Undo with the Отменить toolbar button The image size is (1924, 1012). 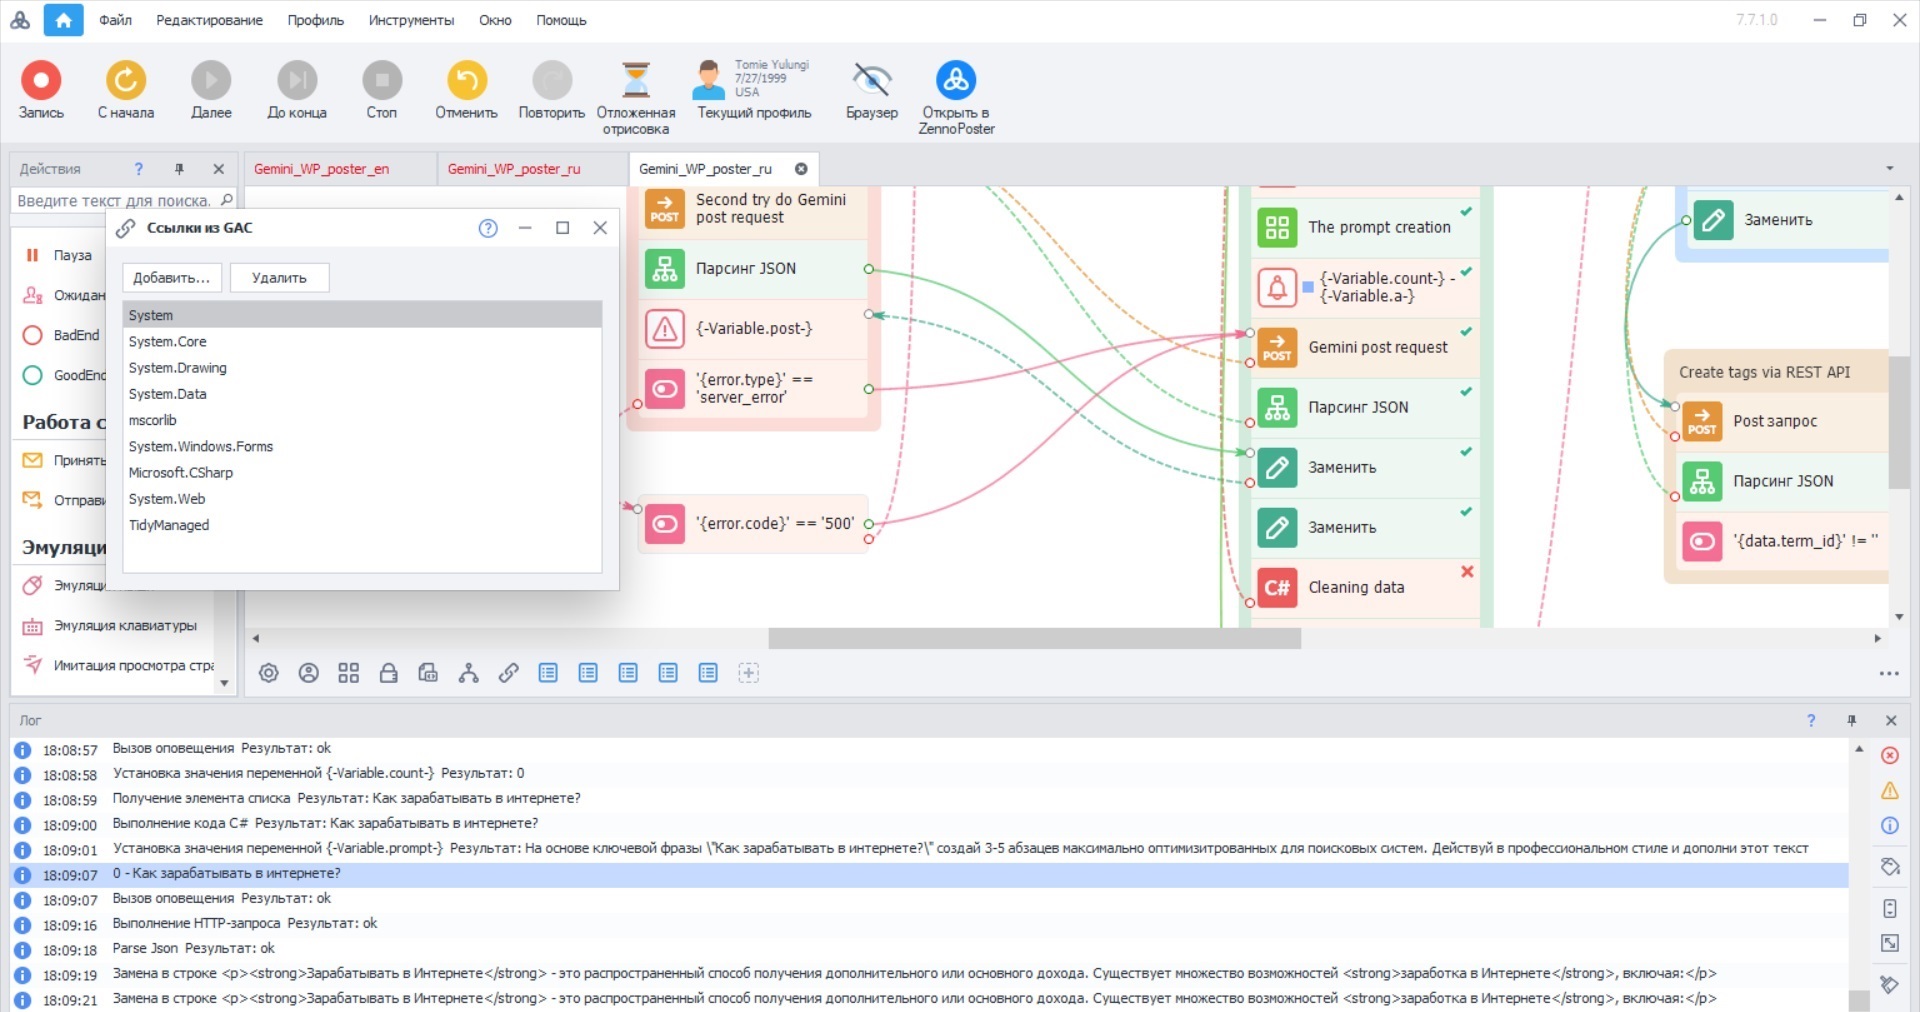tap(466, 90)
